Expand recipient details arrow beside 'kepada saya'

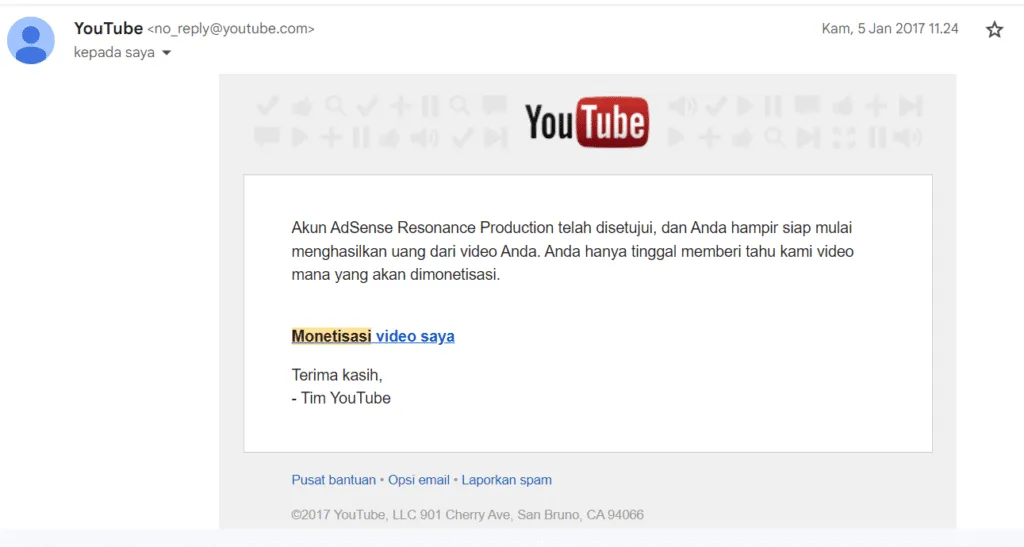166,53
